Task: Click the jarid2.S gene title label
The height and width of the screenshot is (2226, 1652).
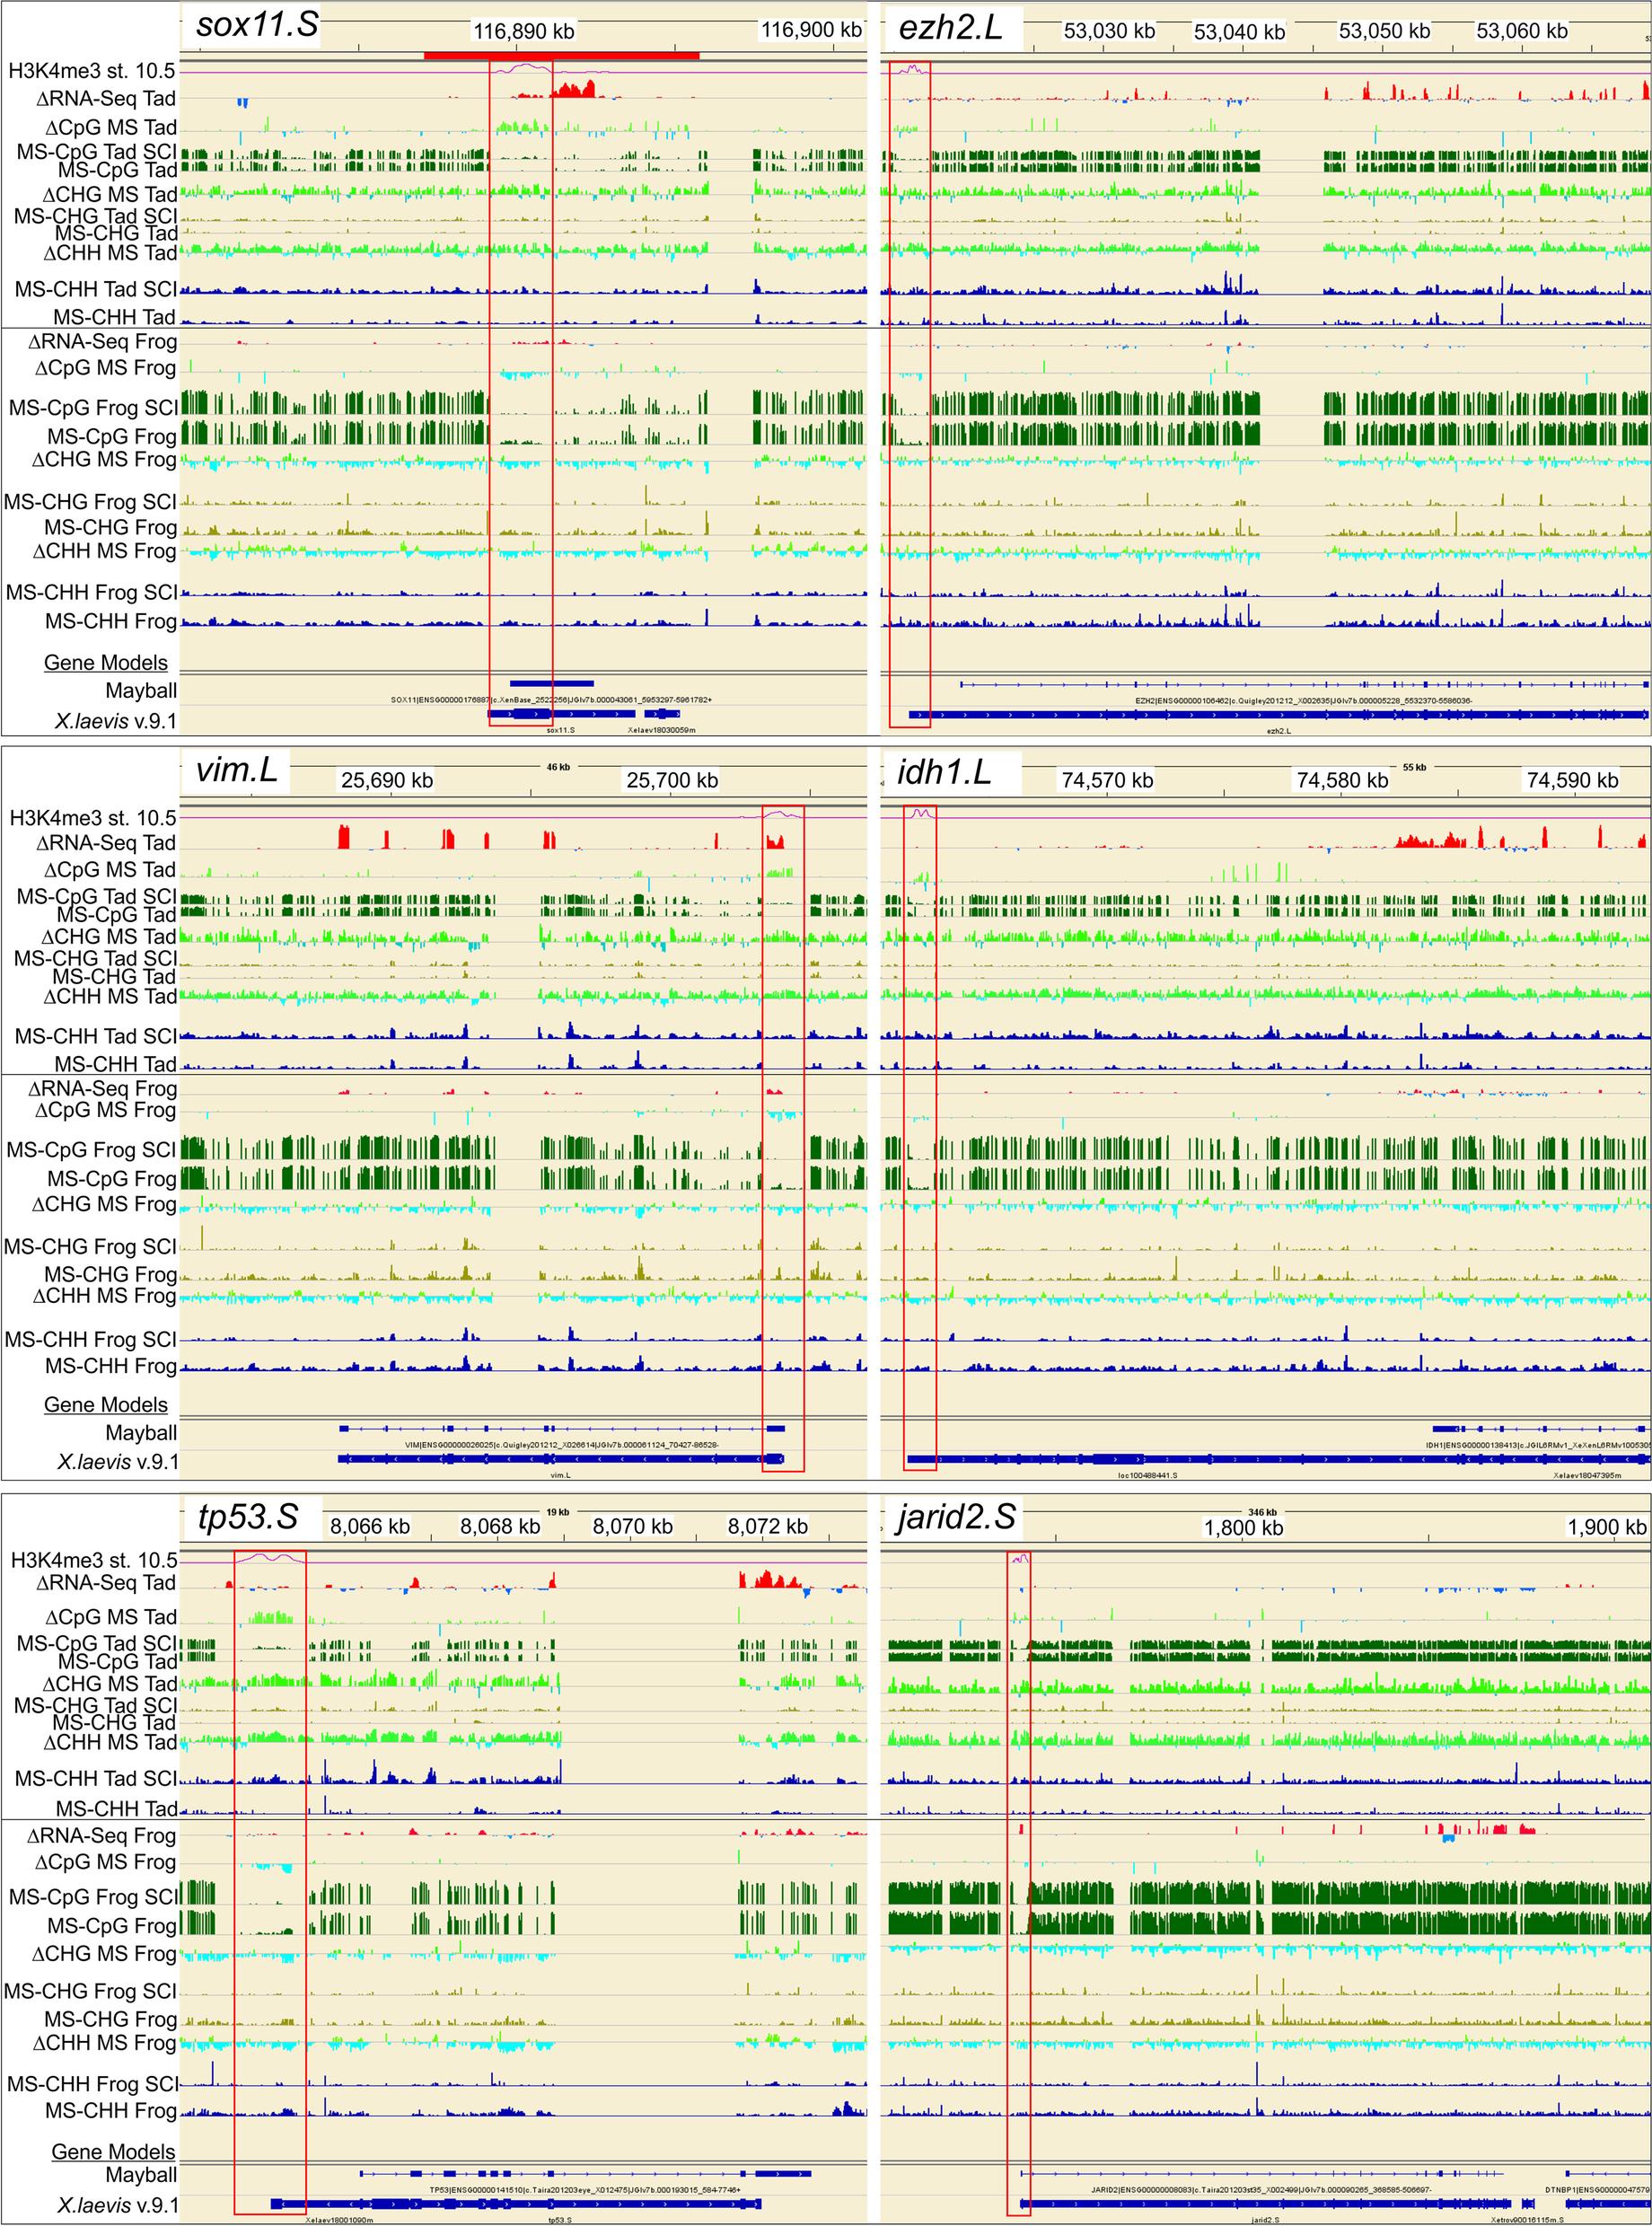Action: (x=956, y=1516)
